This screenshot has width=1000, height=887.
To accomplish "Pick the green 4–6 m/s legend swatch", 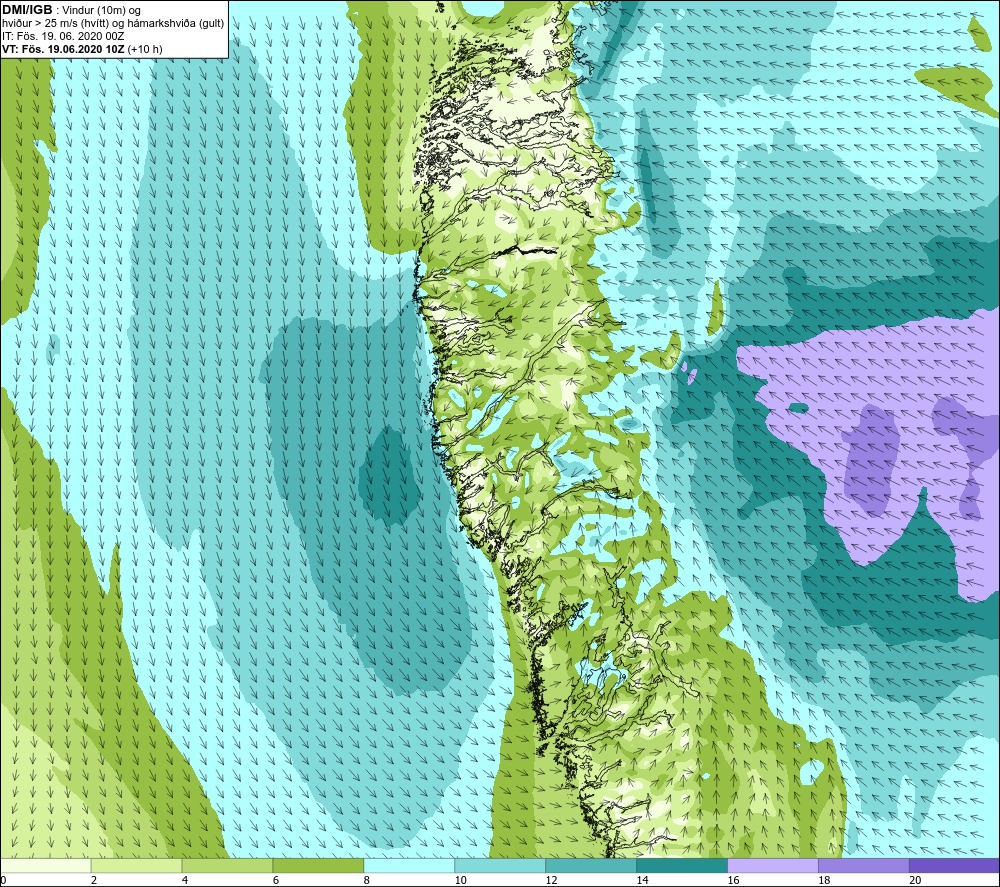I will pos(227,865).
